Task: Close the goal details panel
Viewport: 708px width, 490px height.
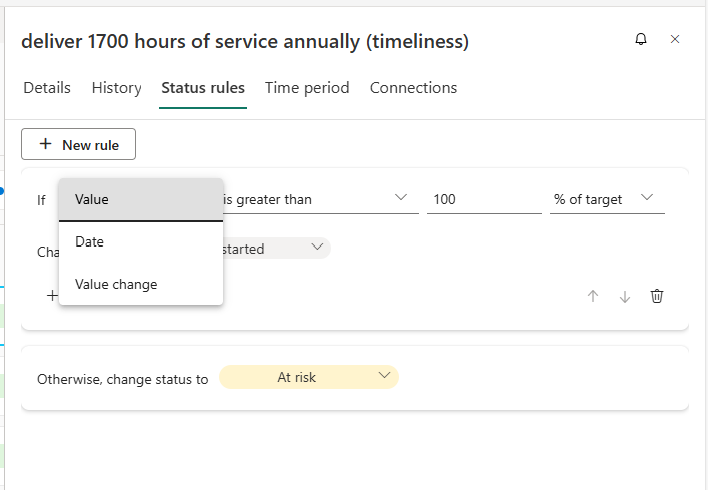Action: 675,39
